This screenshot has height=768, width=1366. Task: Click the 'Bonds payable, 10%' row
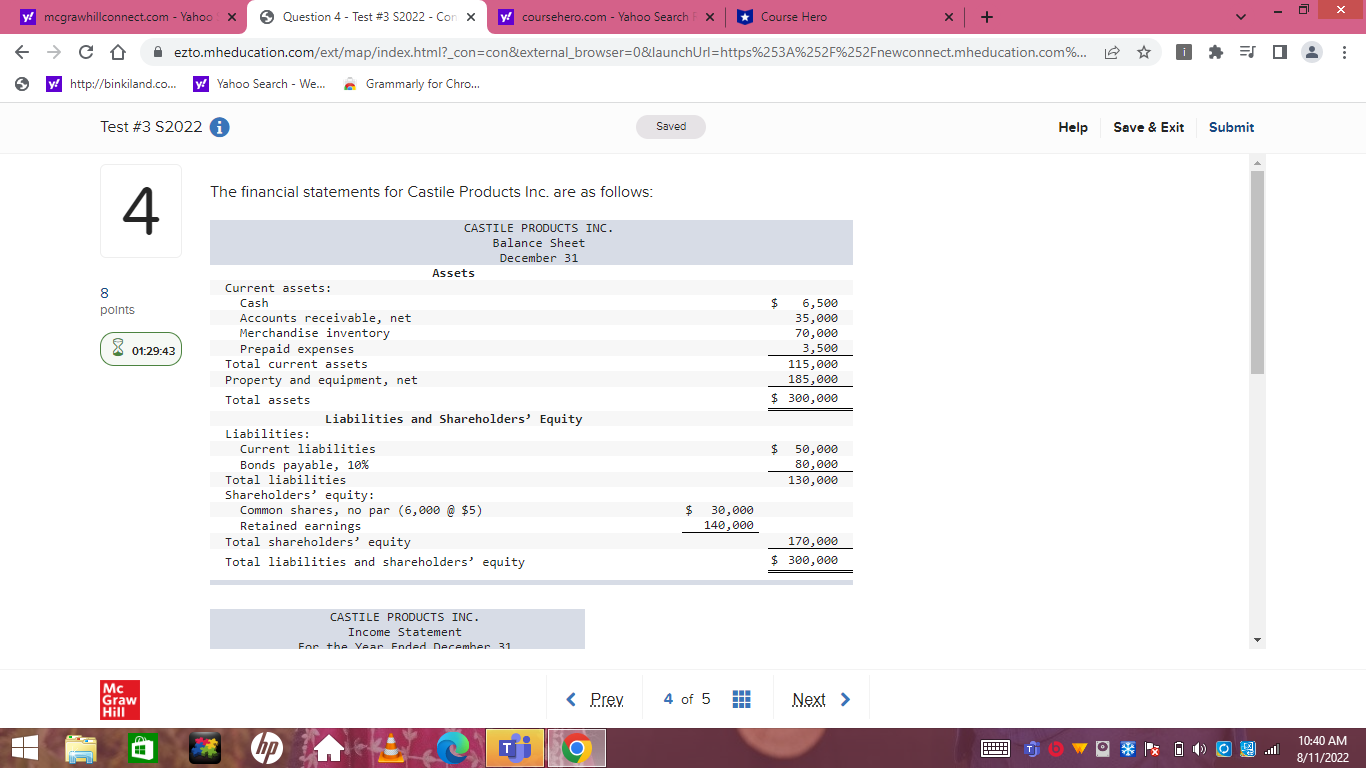click(x=531, y=465)
